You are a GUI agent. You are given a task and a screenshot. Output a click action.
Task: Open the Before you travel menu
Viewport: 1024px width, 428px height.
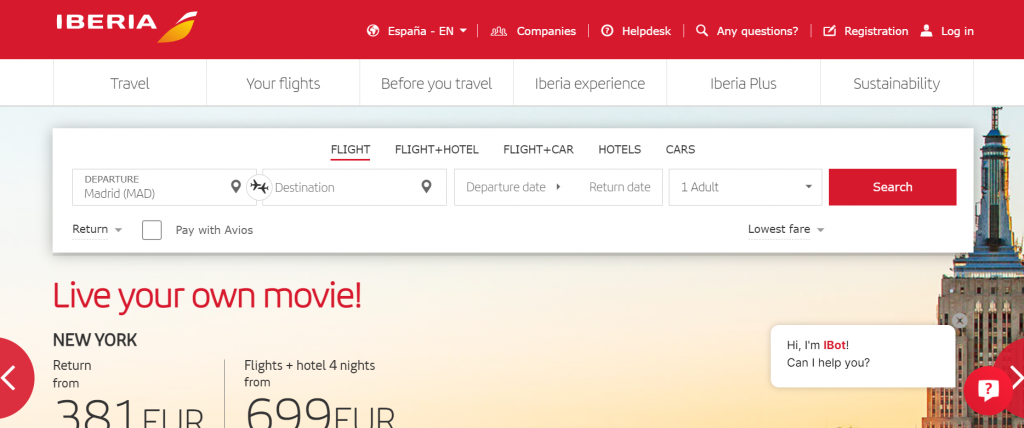pos(436,84)
